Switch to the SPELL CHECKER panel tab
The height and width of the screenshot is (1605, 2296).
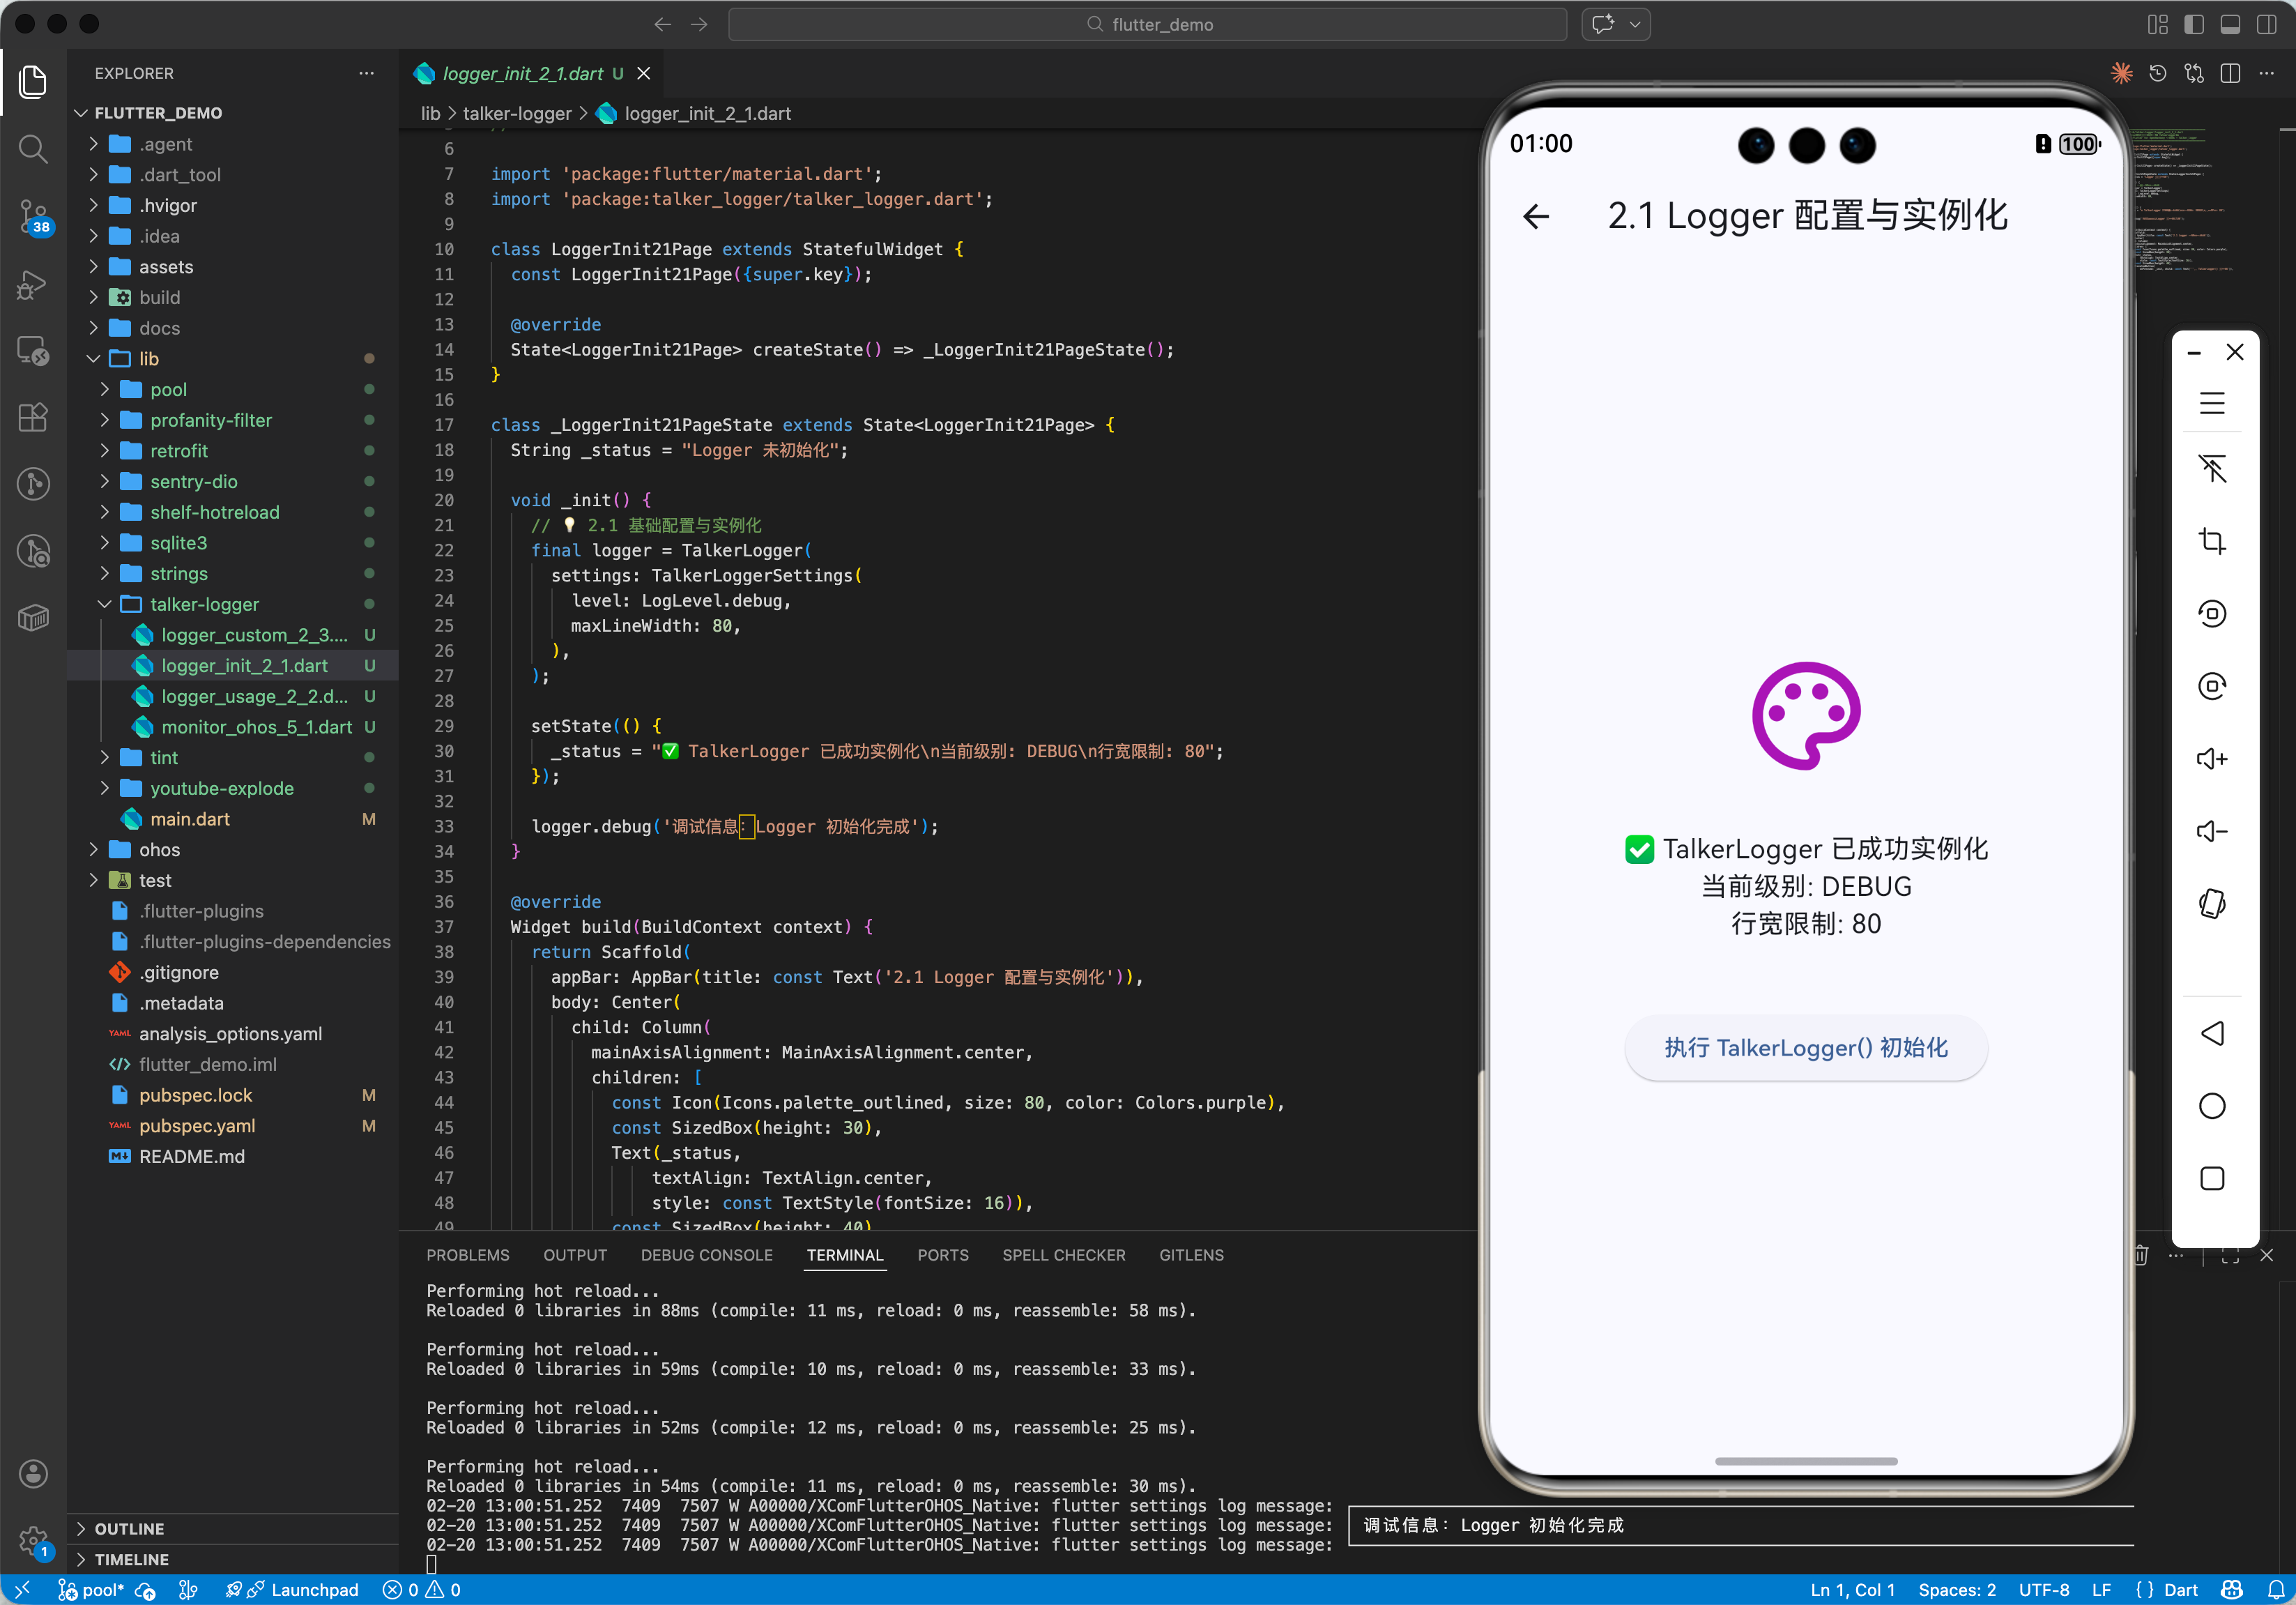tap(1064, 1255)
